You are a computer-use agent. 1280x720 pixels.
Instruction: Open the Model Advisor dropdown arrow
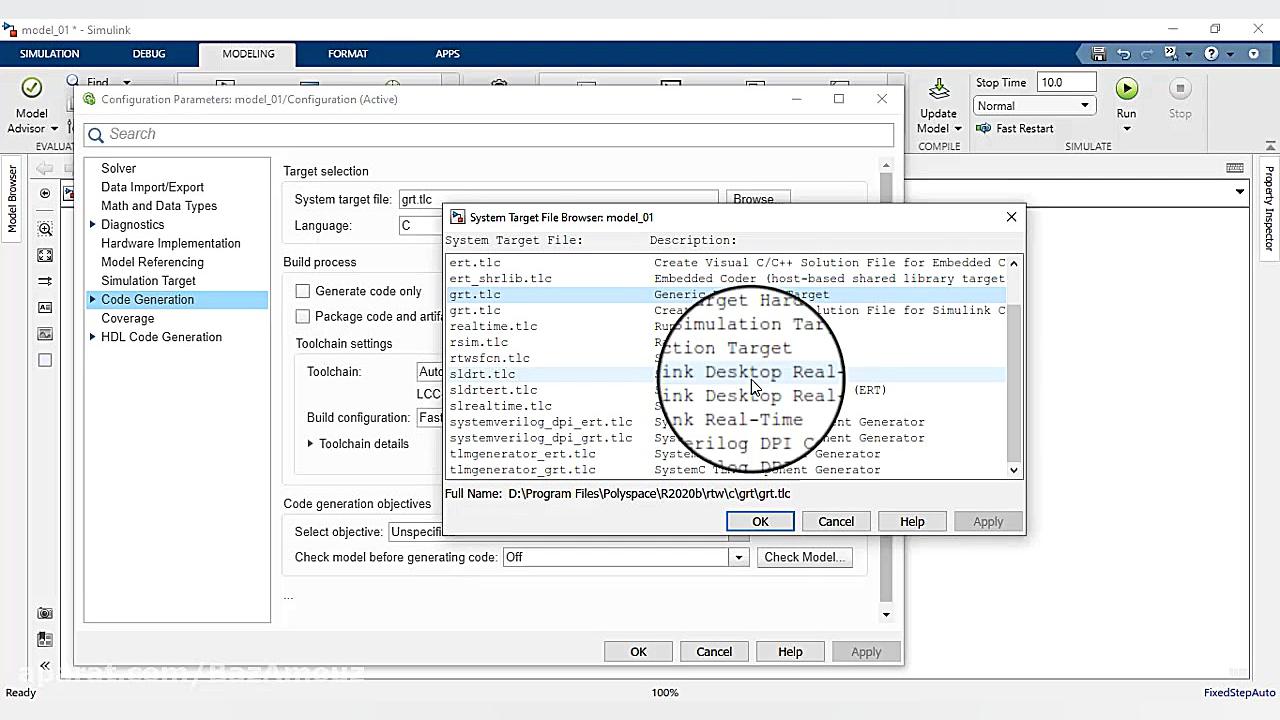tap(54, 129)
